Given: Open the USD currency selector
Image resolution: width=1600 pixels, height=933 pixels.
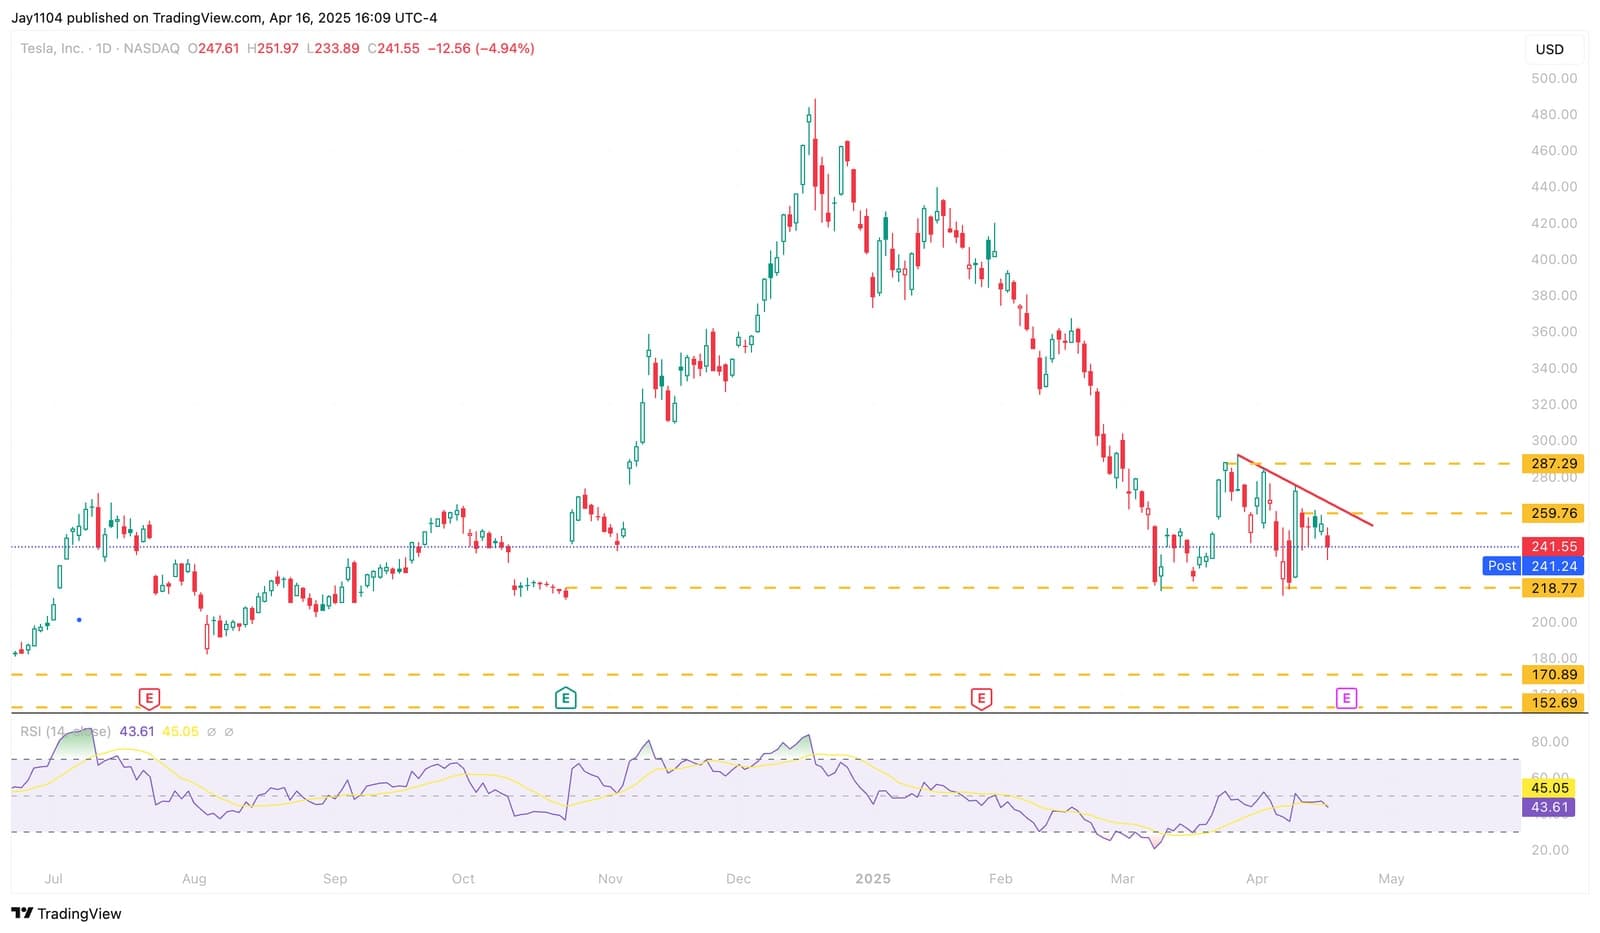Looking at the screenshot, I should (1549, 49).
